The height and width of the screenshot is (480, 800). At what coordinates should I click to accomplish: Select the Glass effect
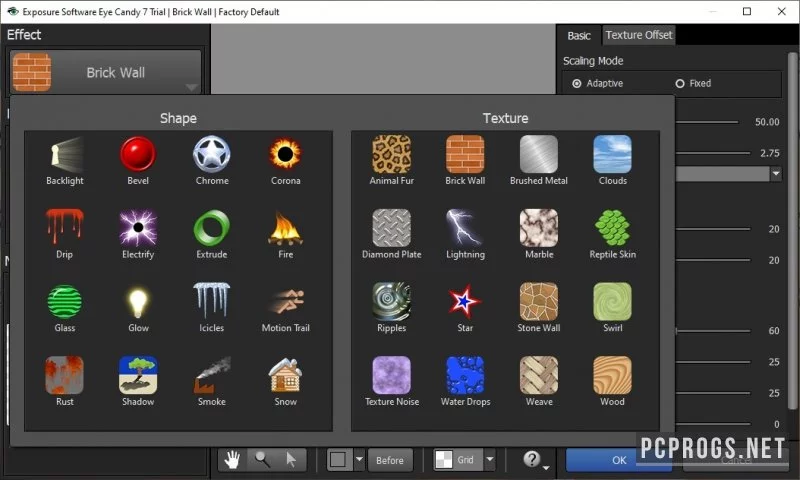coord(65,301)
